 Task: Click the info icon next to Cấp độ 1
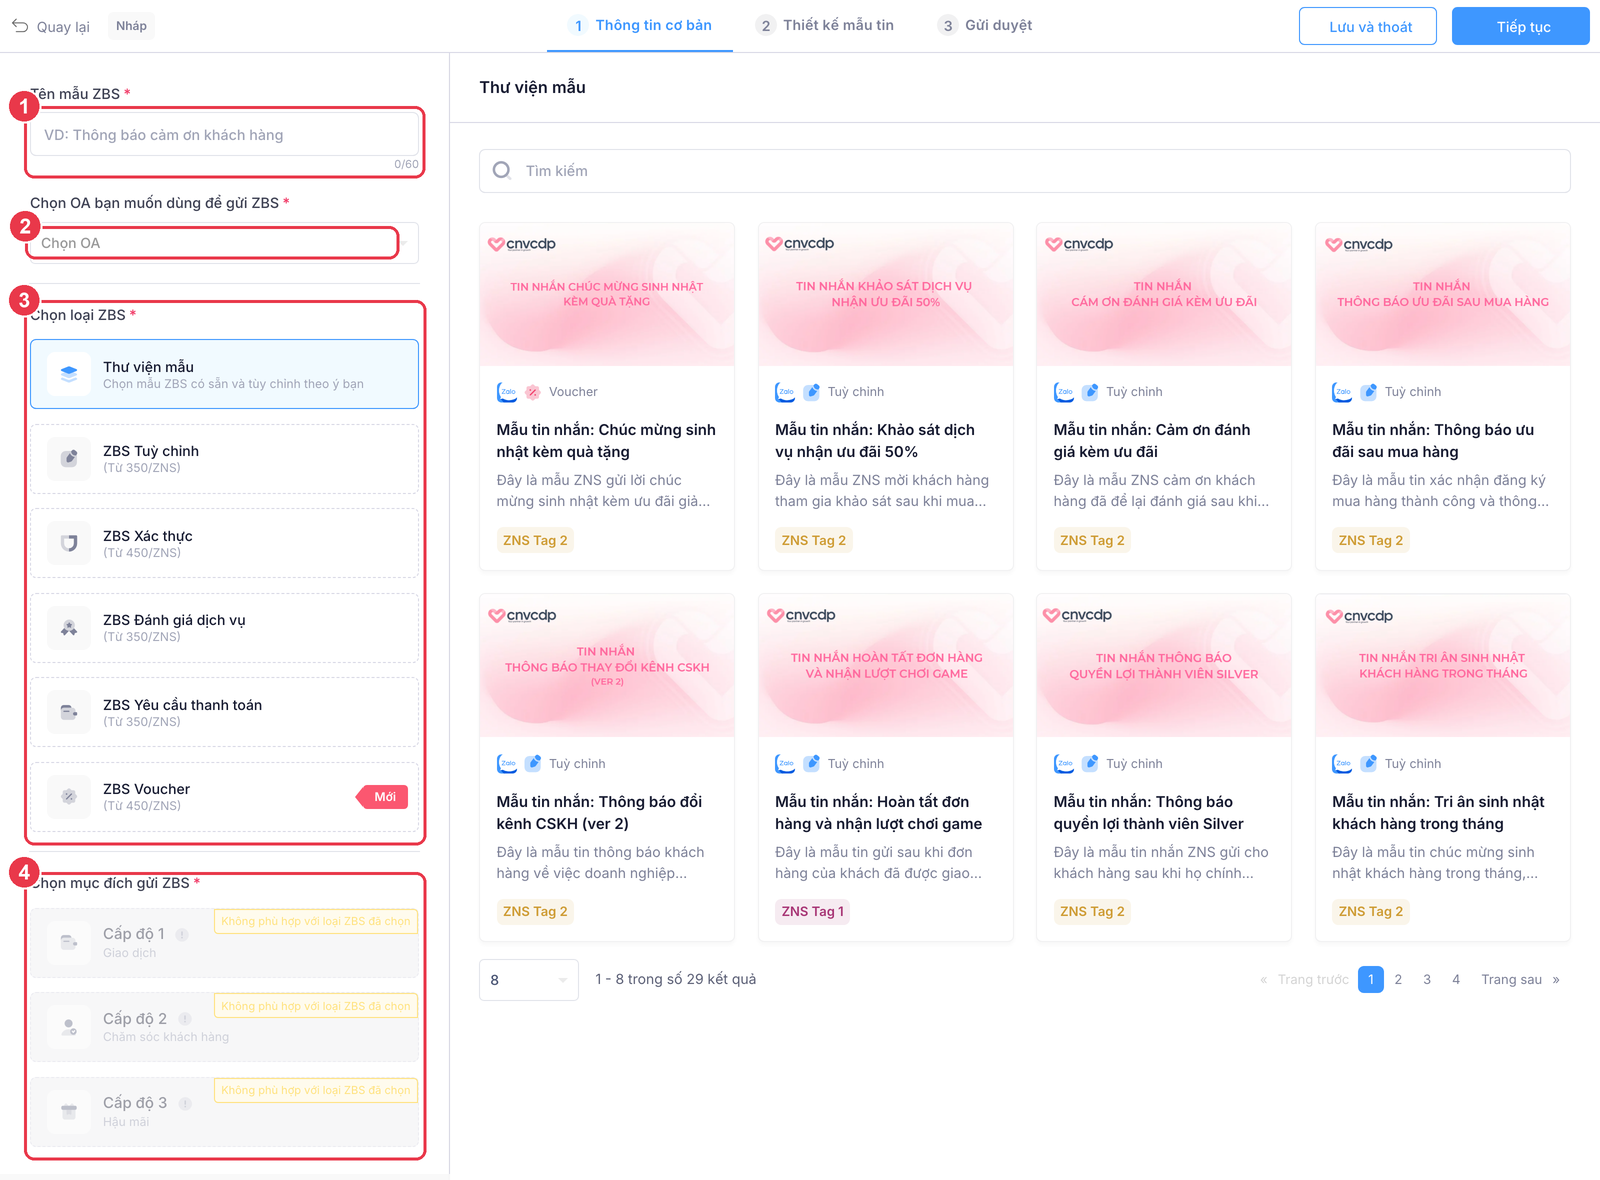(182, 935)
